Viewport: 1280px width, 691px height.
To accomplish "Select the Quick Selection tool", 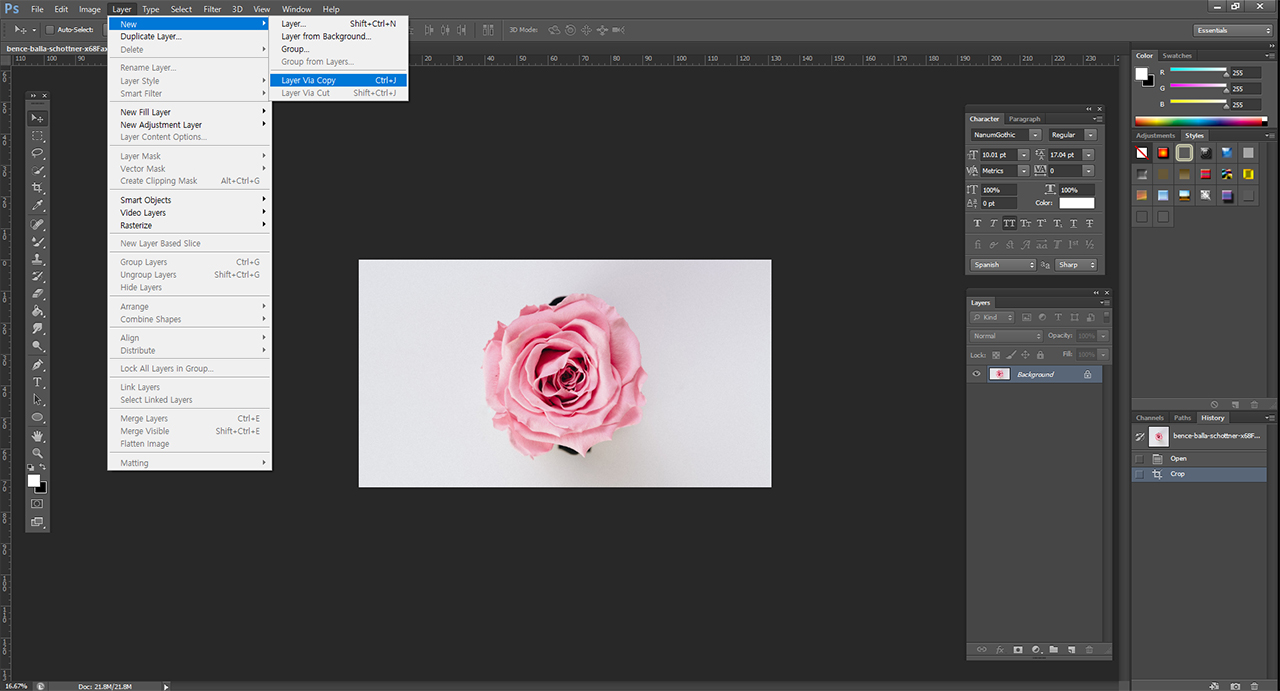I will coord(38,171).
